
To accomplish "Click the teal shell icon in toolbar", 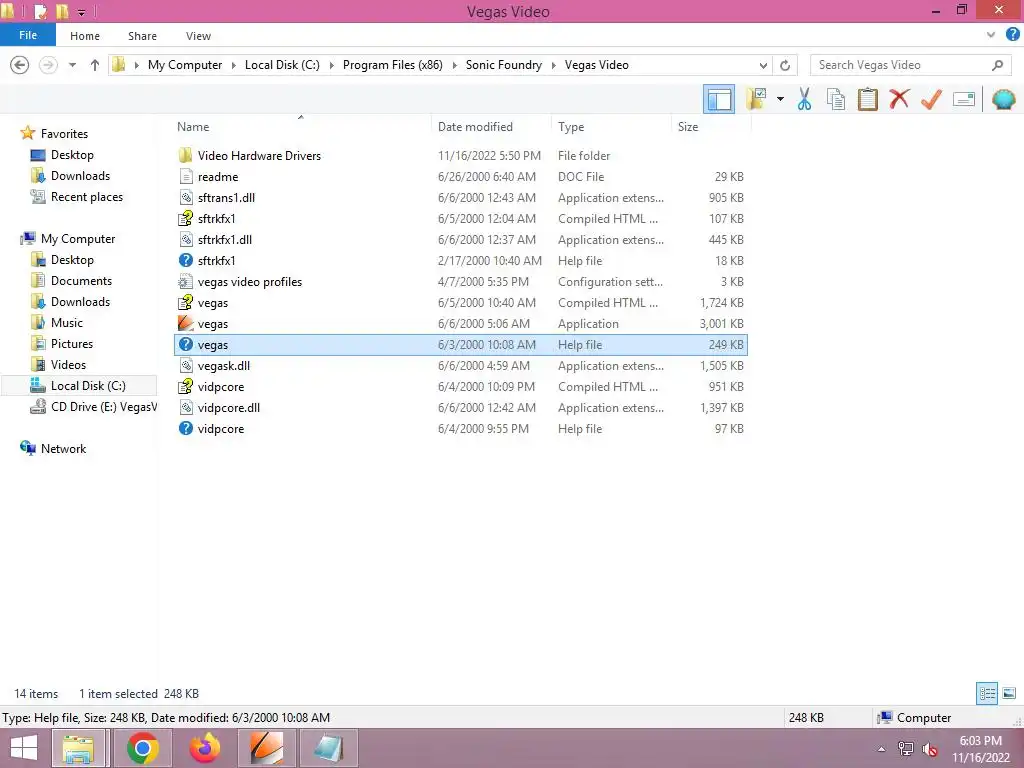I will coord(1003,99).
